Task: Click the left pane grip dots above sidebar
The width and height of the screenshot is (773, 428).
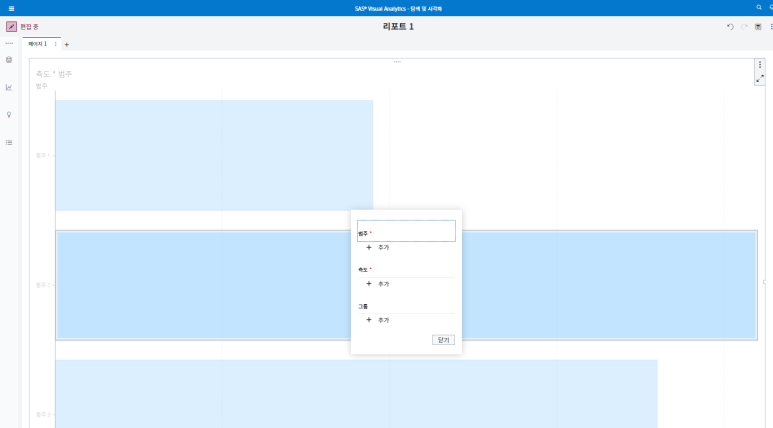Action: coord(9,43)
